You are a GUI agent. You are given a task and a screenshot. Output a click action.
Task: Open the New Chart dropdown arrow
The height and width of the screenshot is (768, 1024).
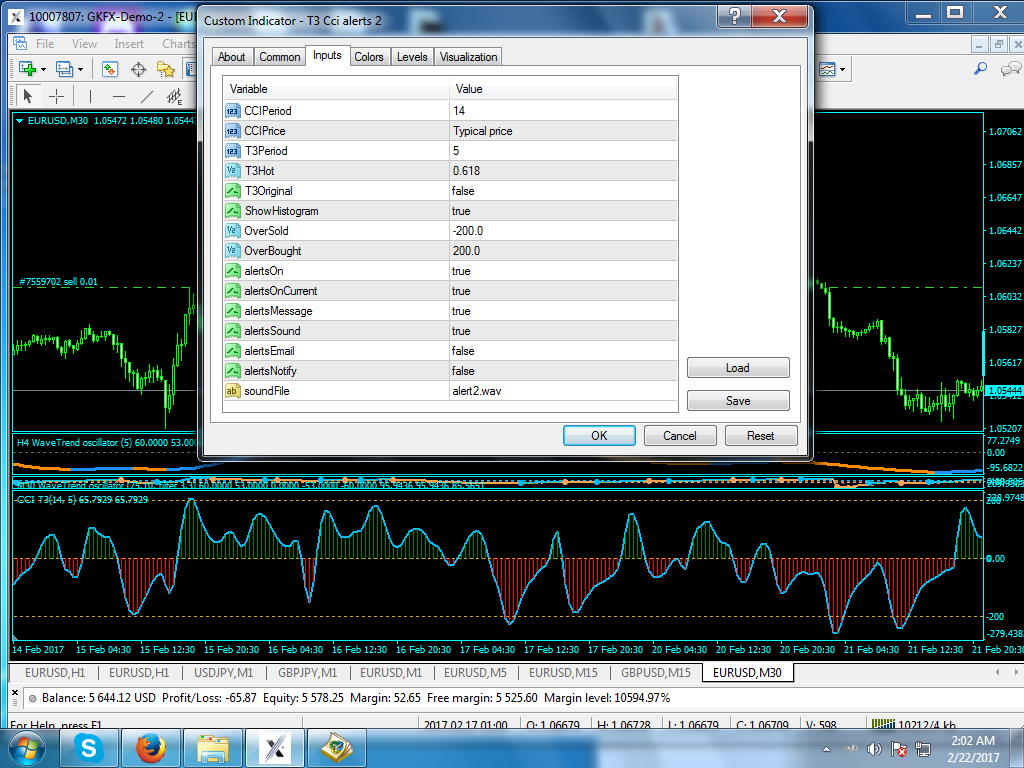point(43,69)
